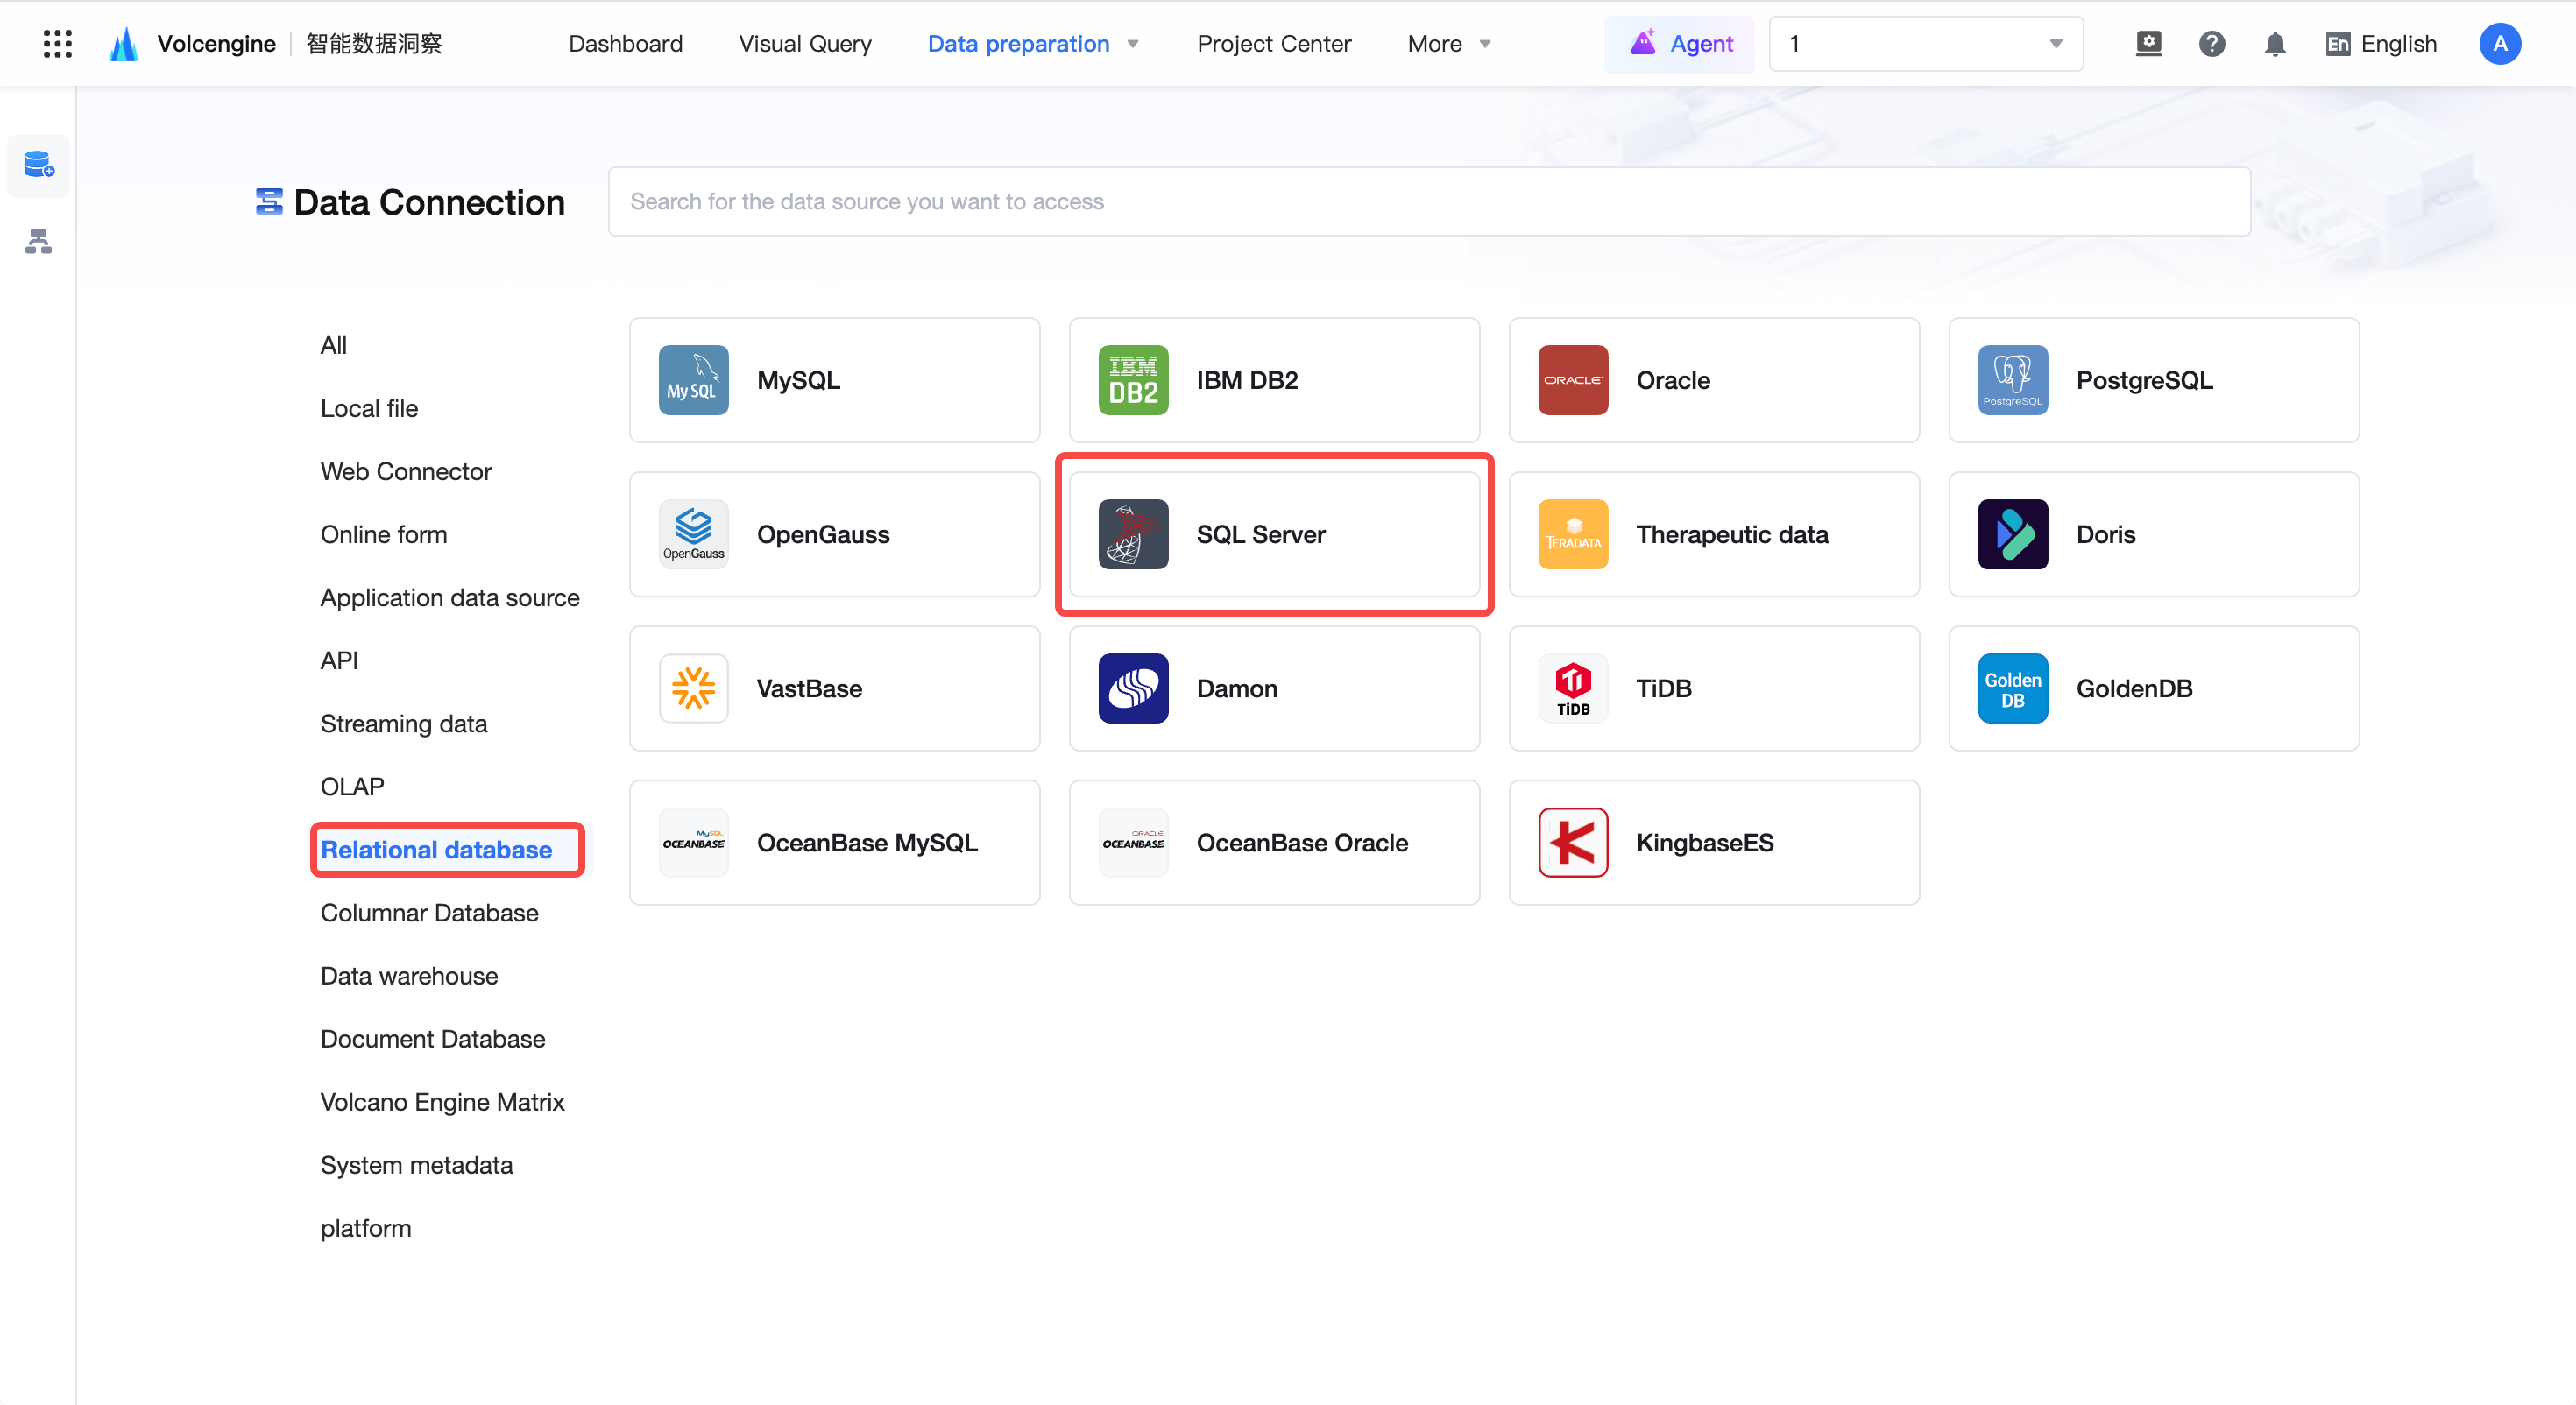2576x1405 pixels.
Task: Select the GoldenDB data source card
Action: 2154,688
